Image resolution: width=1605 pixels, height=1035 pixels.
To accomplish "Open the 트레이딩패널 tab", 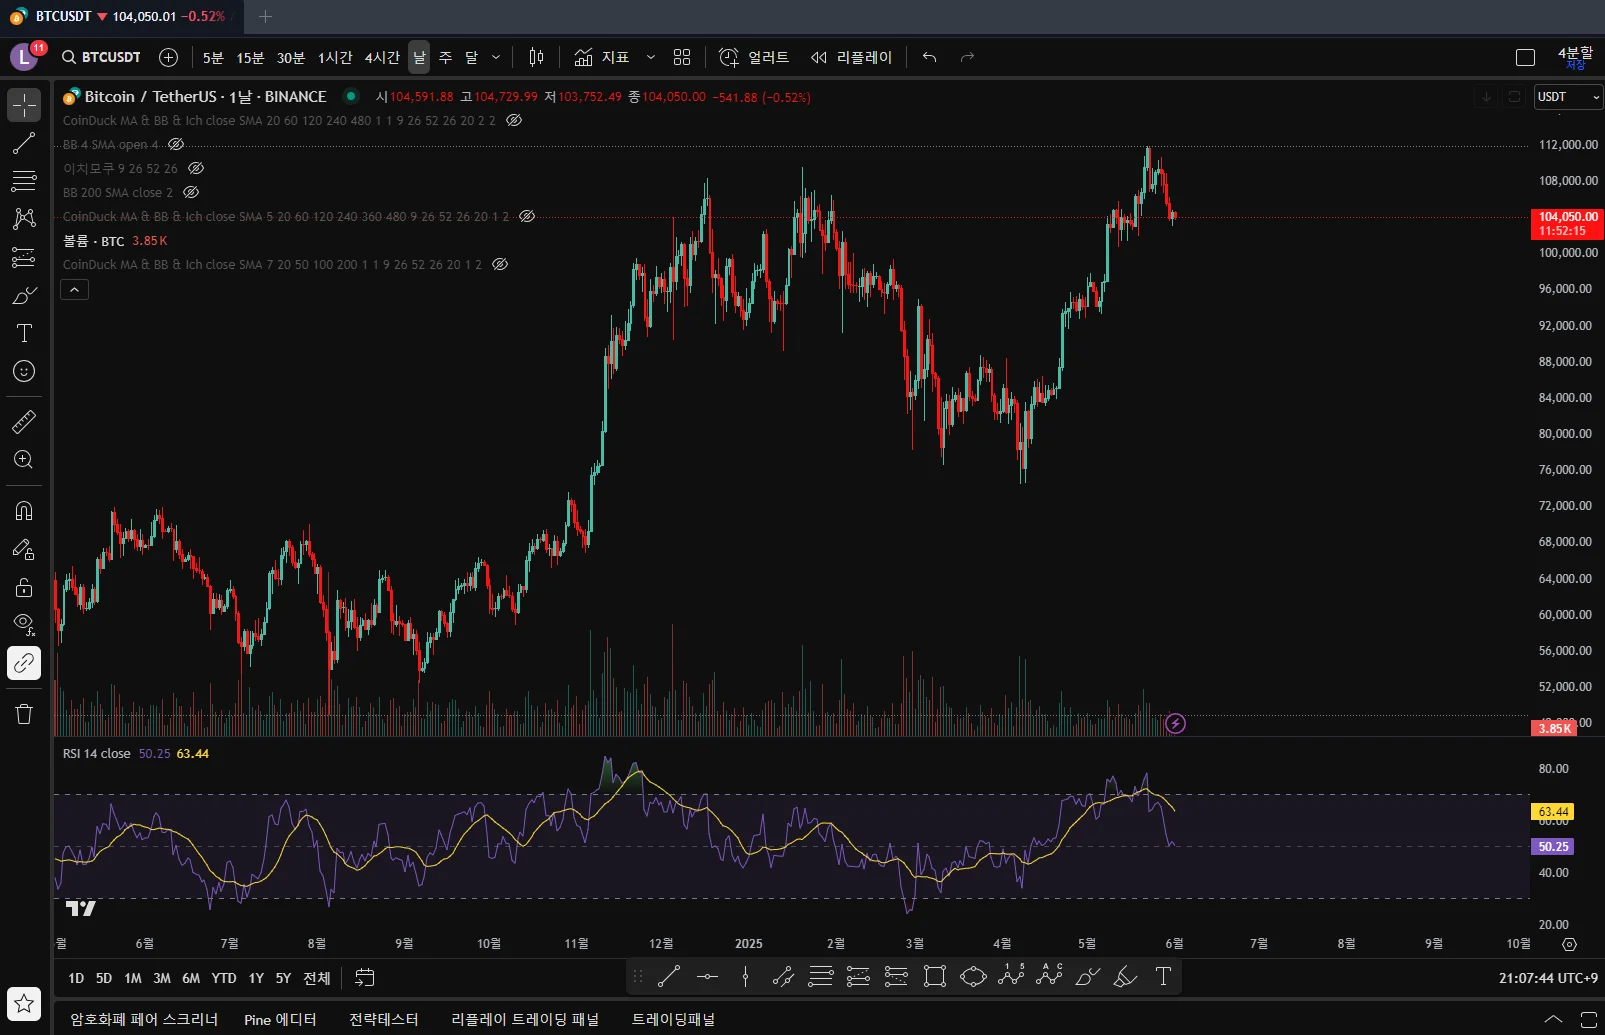I will pos(674,1019).
